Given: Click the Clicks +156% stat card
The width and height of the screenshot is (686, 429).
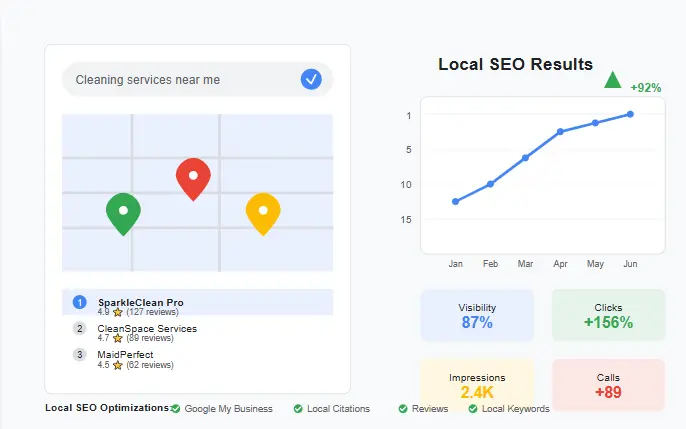Looking at the screenshot, I should coord(608,315).
